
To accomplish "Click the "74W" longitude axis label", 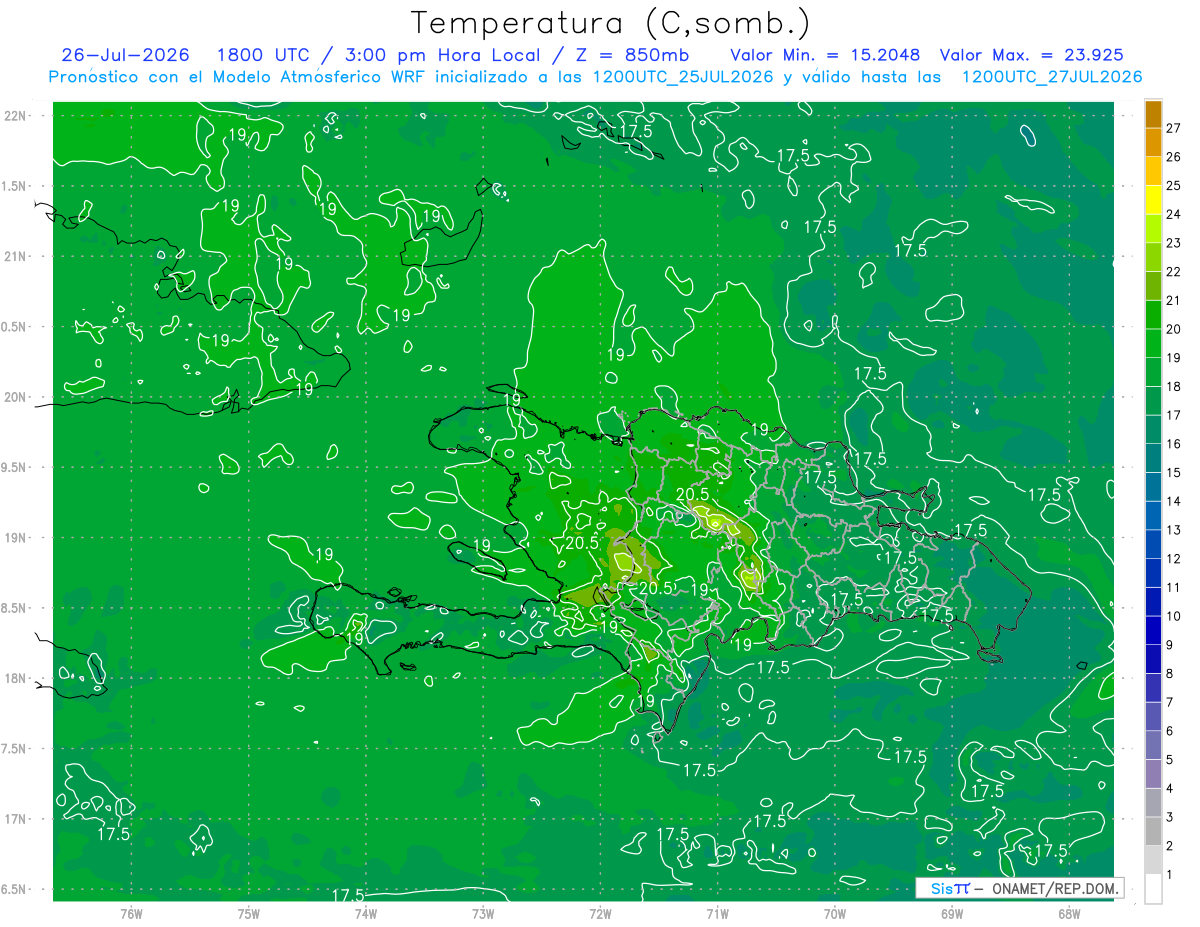I will (366, 914).
